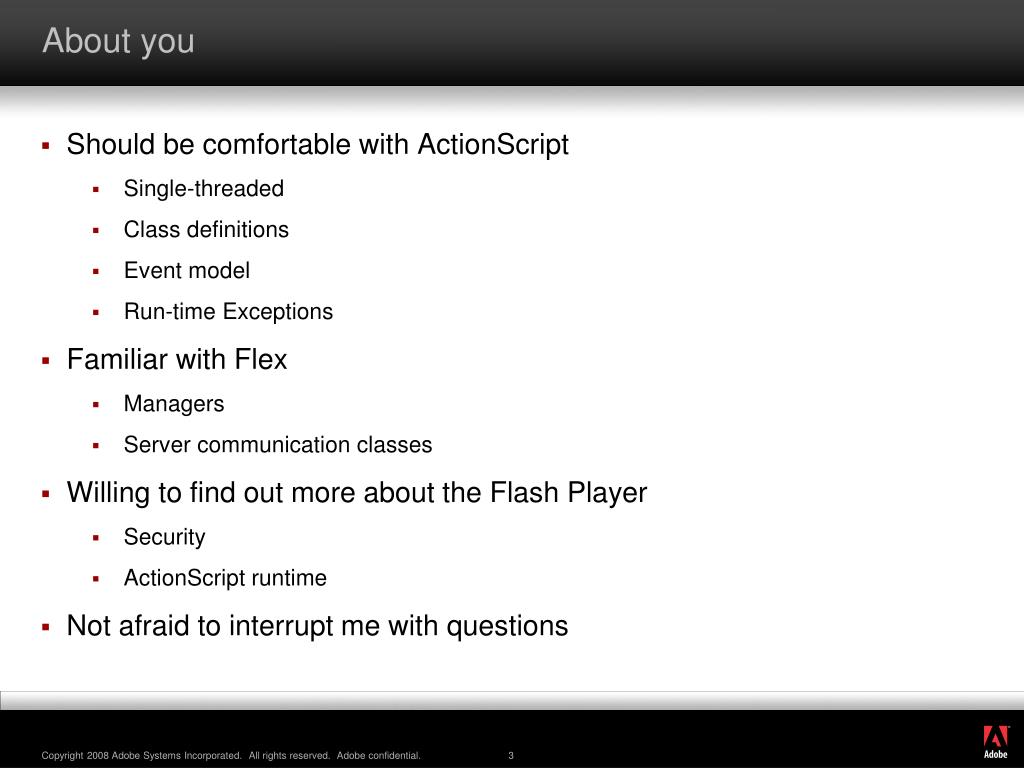Screen dimensions: 1024x768
Task: Click the 'Class definitions' bullet
Action: click(x=206, y=229)
